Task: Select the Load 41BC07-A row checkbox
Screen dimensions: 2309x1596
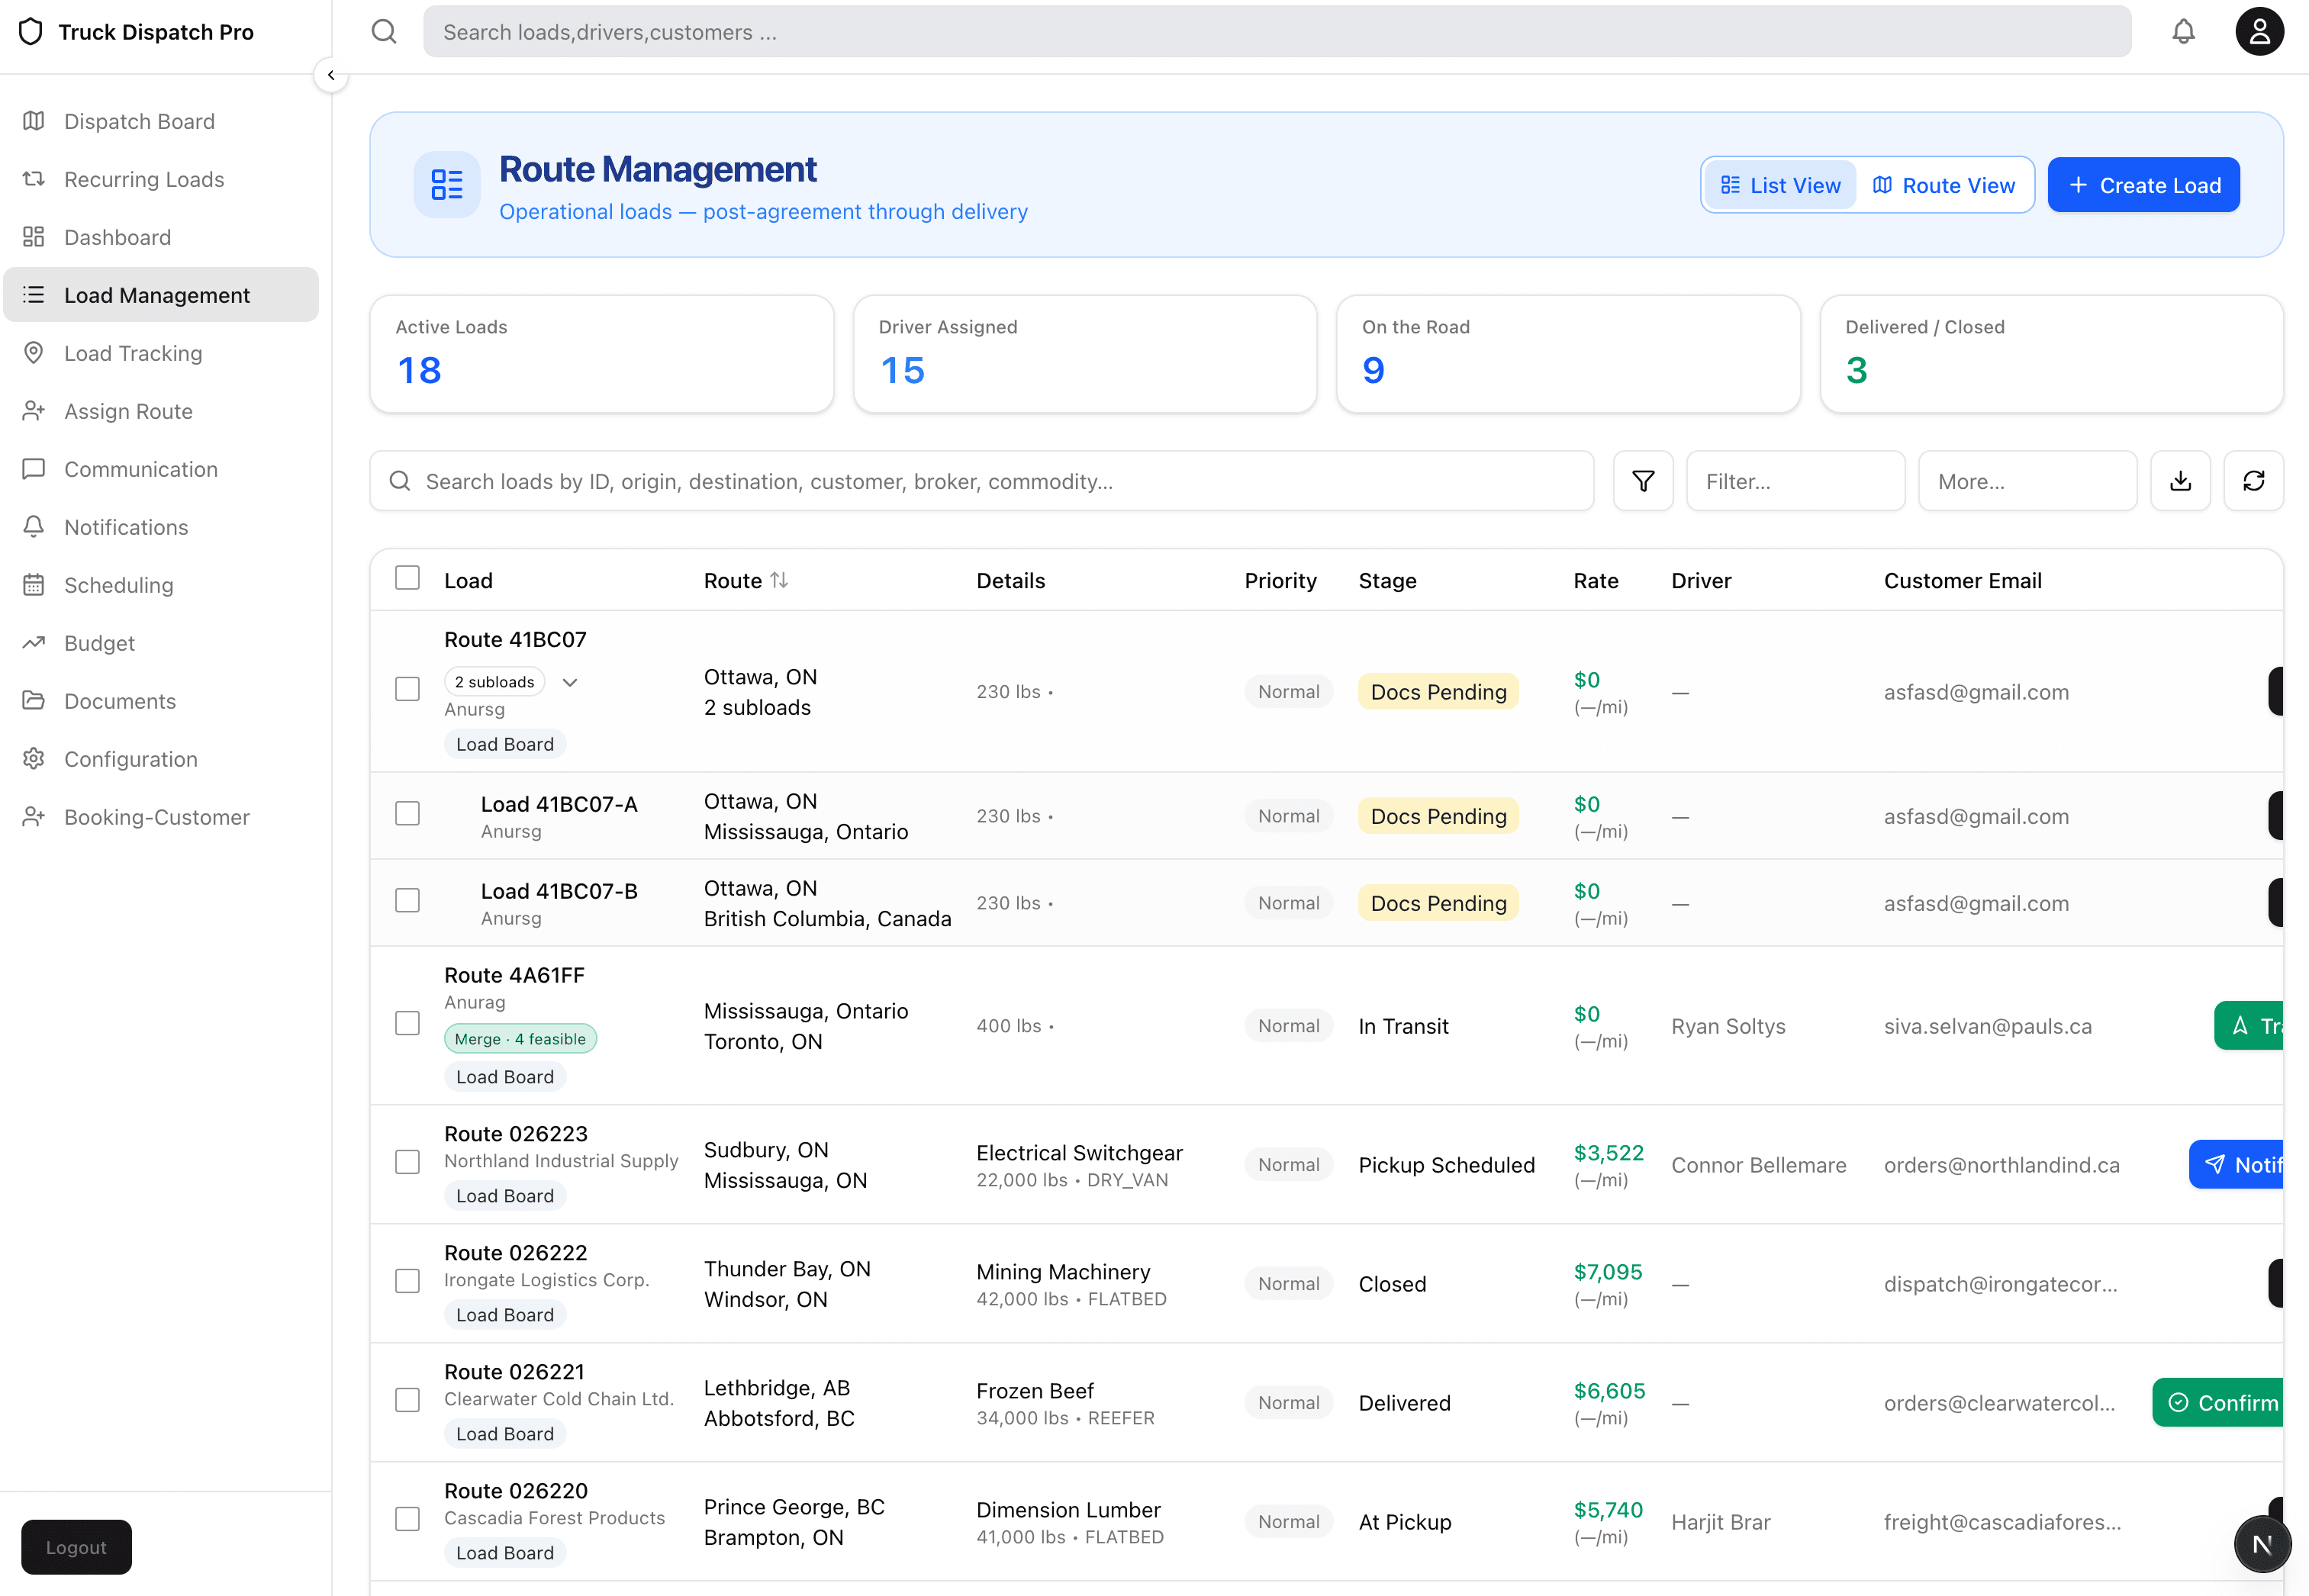Action: click(407, 814)
